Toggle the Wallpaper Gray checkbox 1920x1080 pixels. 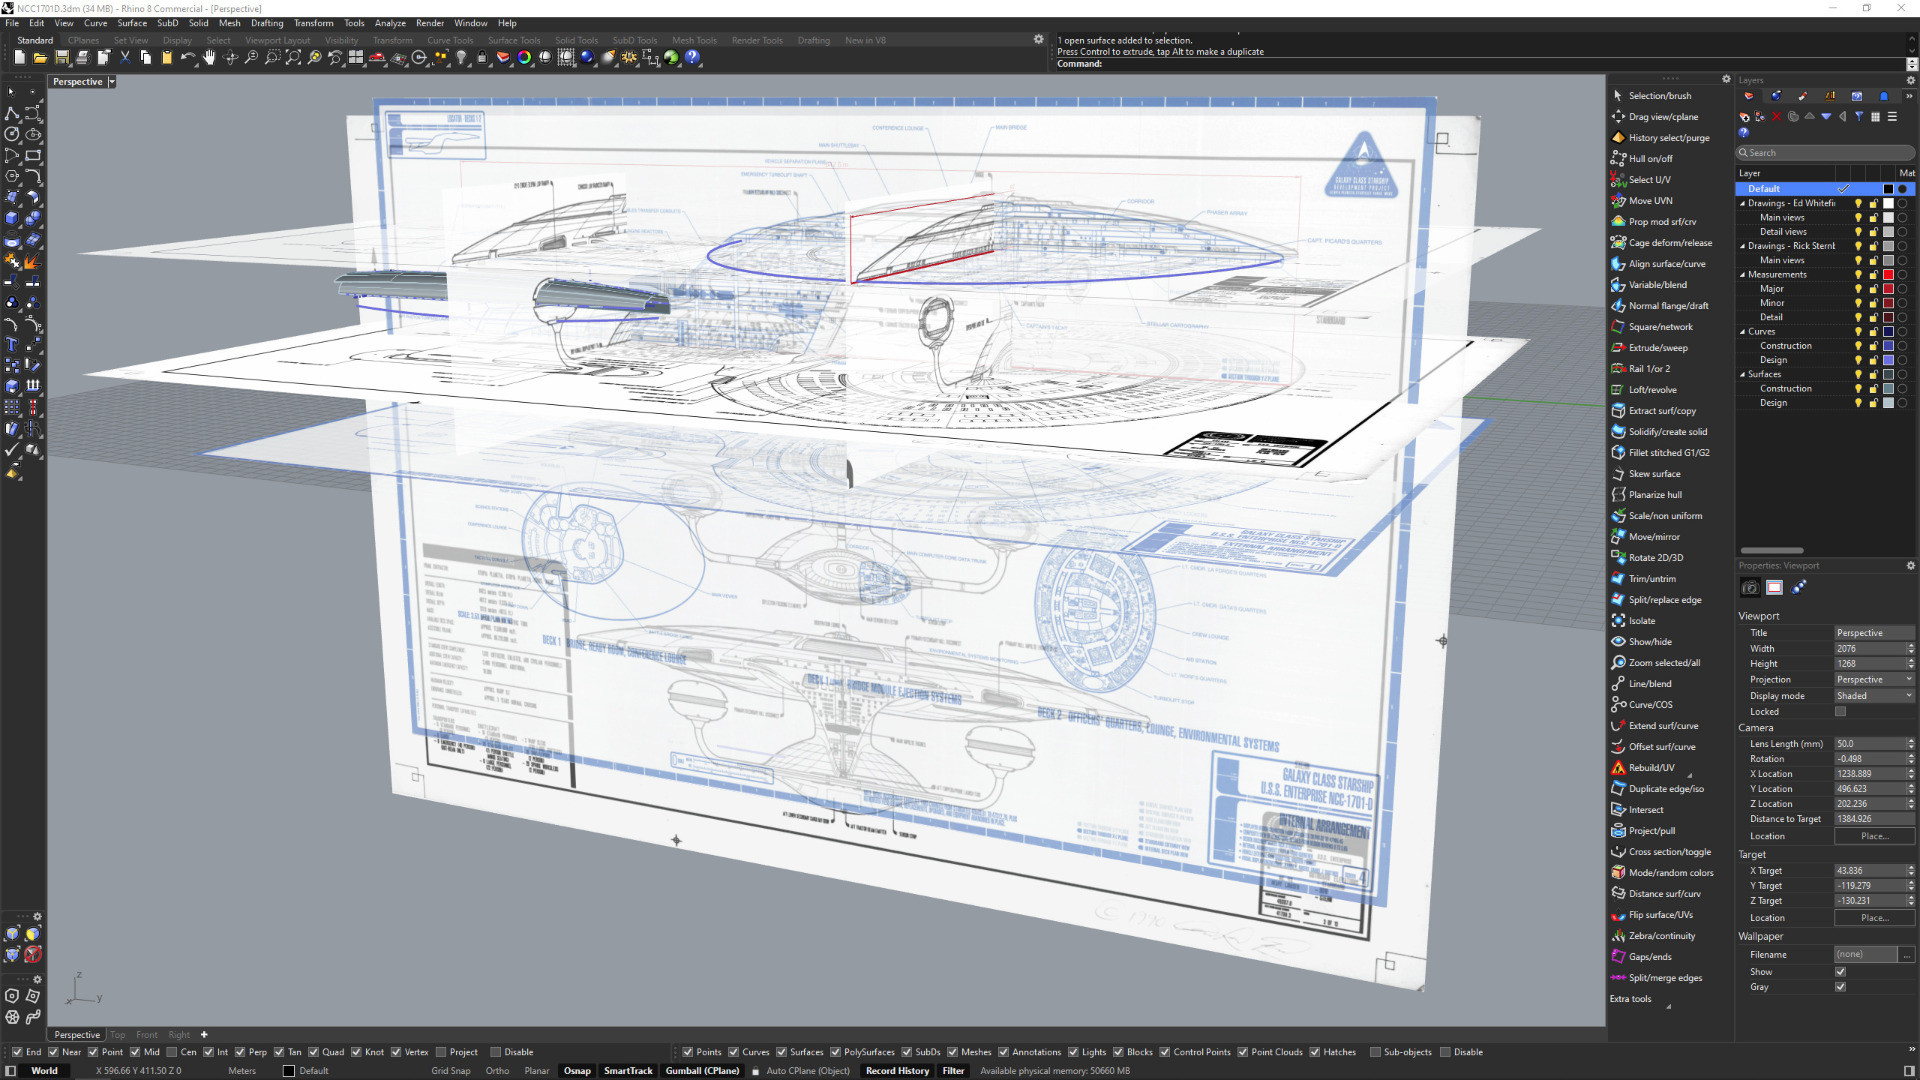coord(1840,987)
